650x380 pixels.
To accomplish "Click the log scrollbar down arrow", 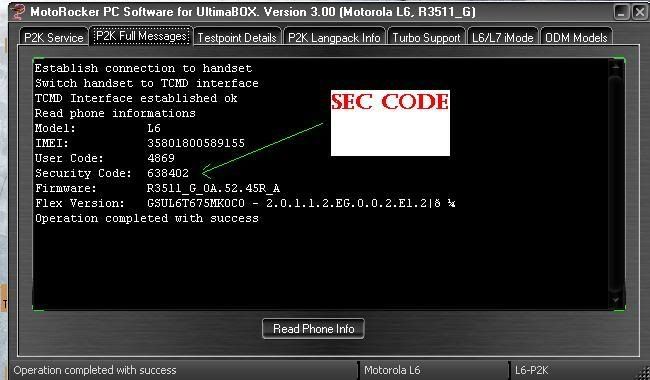I will [x=616, y=300].
